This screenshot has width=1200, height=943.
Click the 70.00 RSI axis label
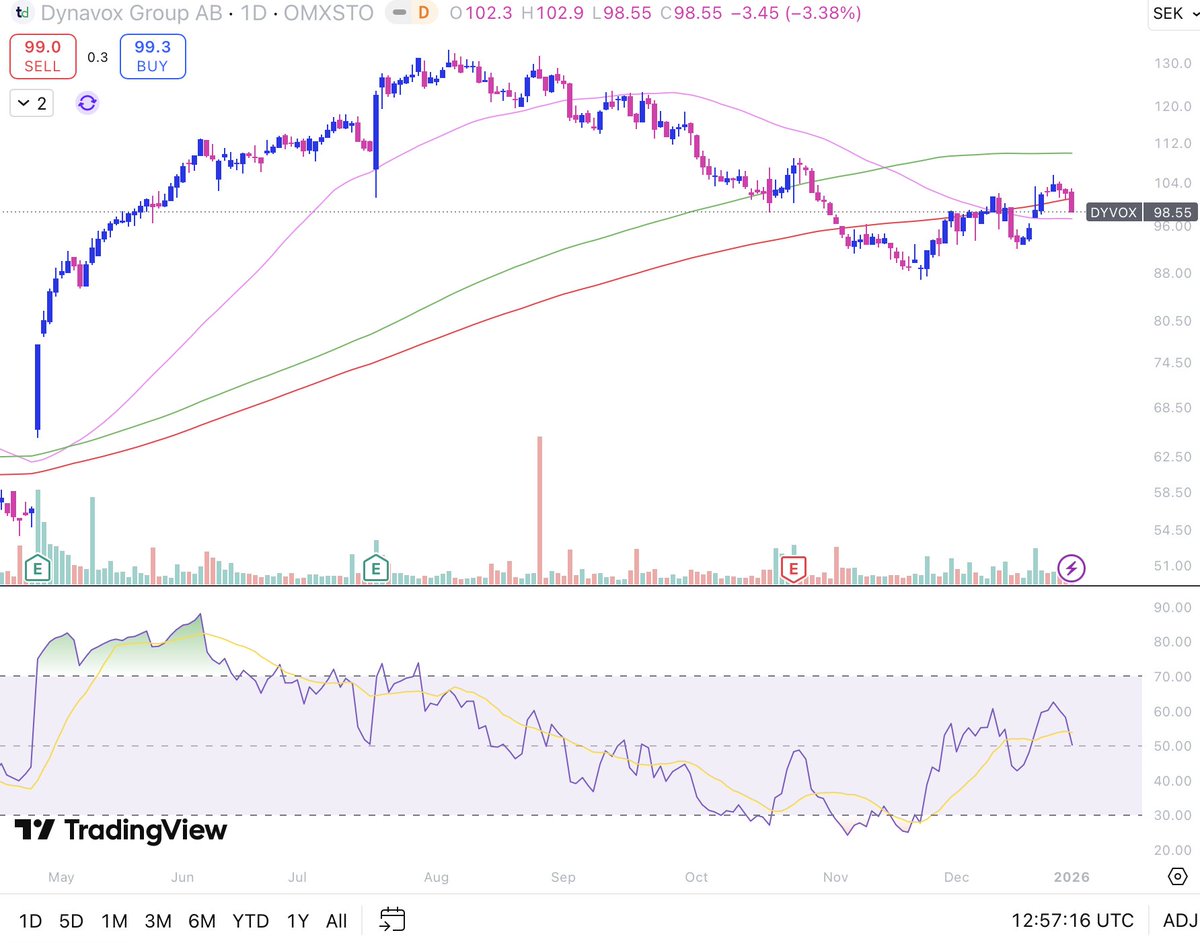[1172, 677]
